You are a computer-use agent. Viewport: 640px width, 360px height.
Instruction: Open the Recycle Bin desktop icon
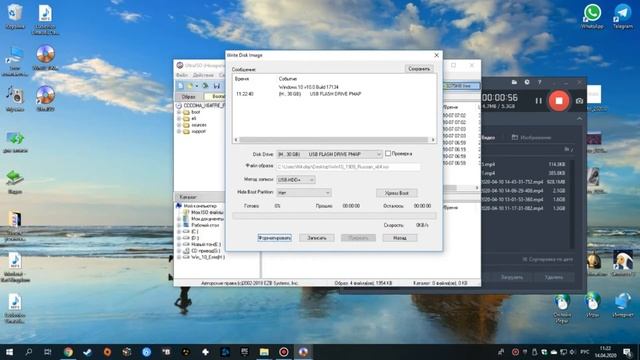[x=15, y=16]
